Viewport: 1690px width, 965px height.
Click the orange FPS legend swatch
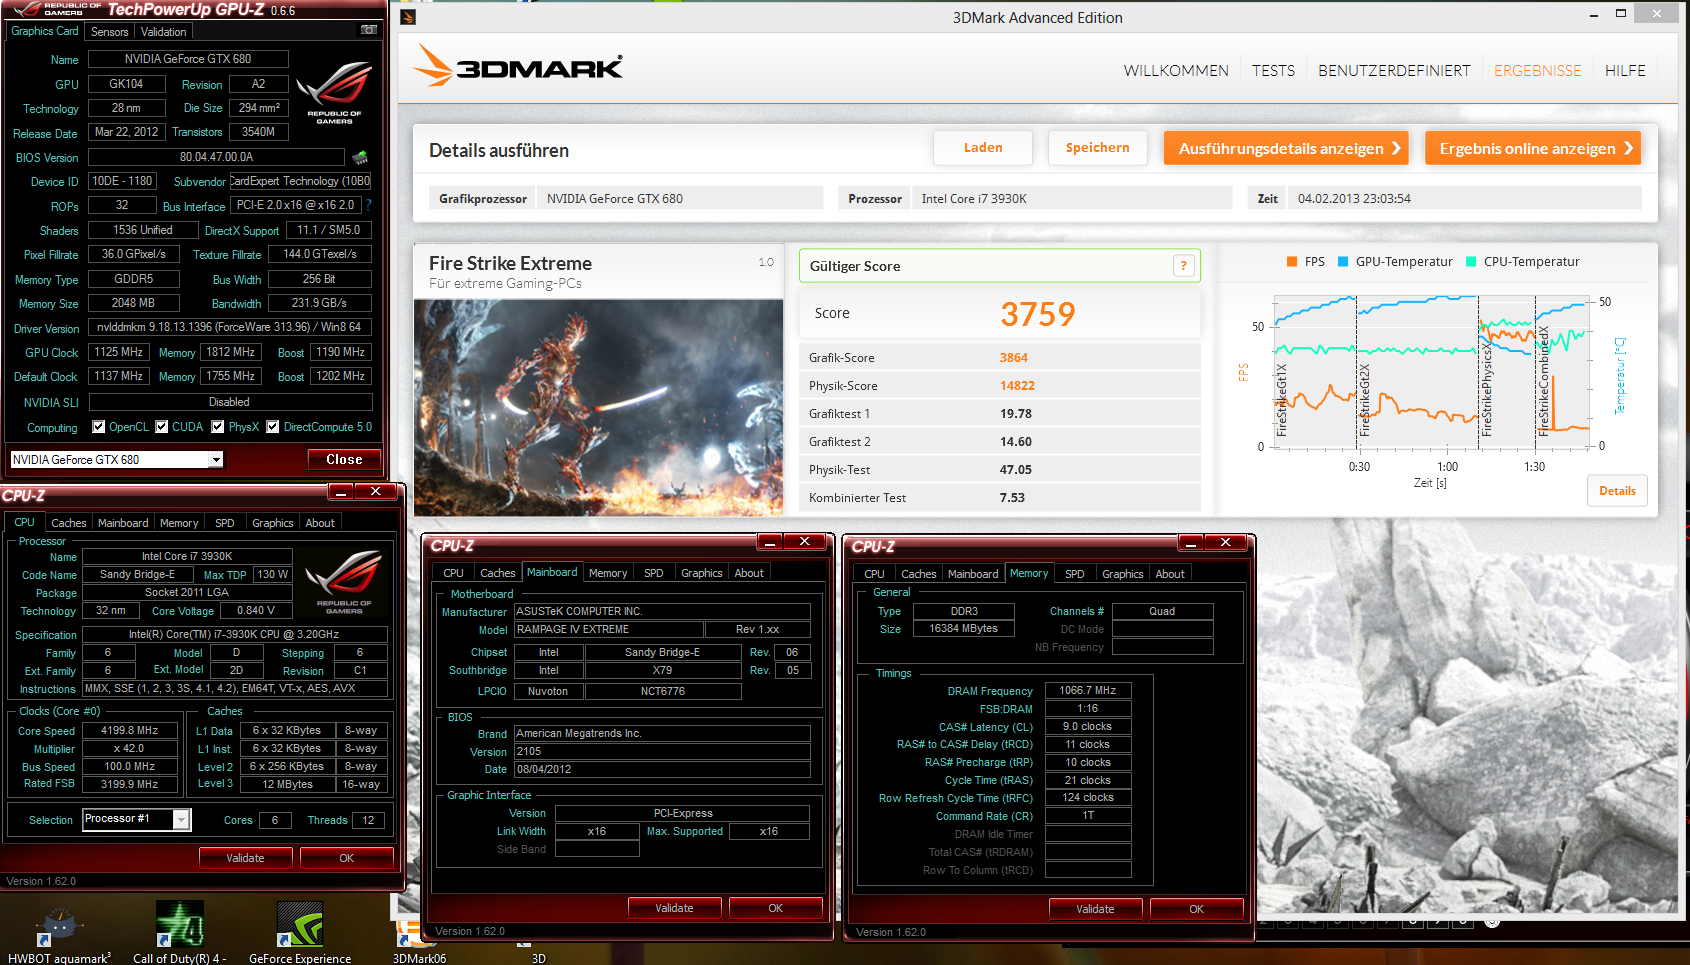point(1292,262)
